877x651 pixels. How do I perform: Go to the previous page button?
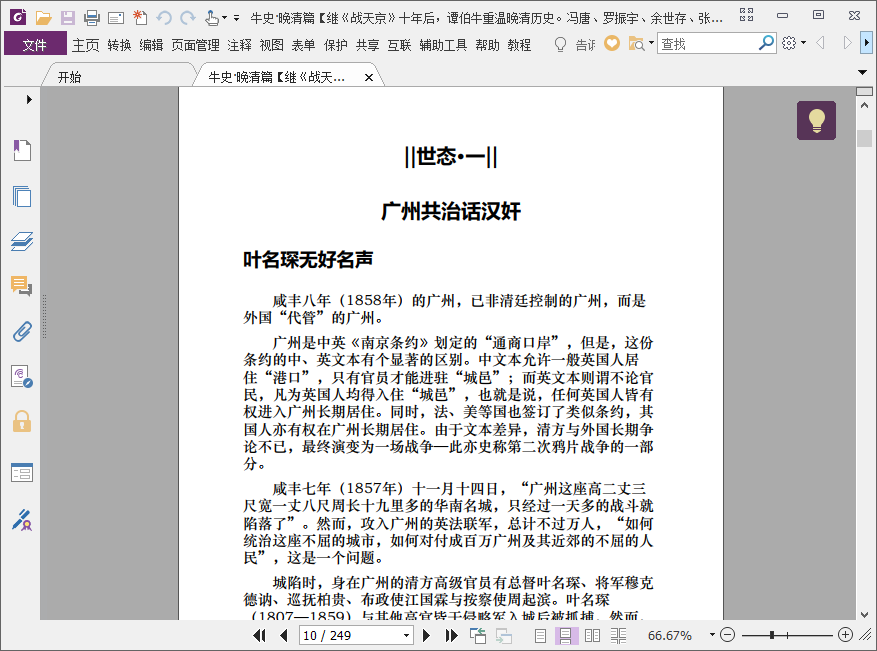[x=284, y=635]
